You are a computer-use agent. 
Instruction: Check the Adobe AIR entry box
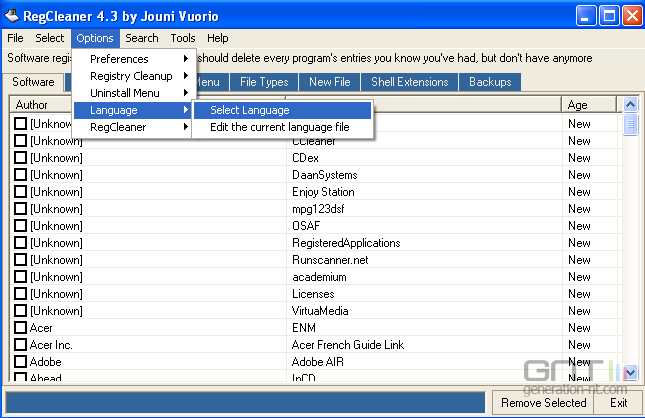pyautogui.click(x=20, y=362)
